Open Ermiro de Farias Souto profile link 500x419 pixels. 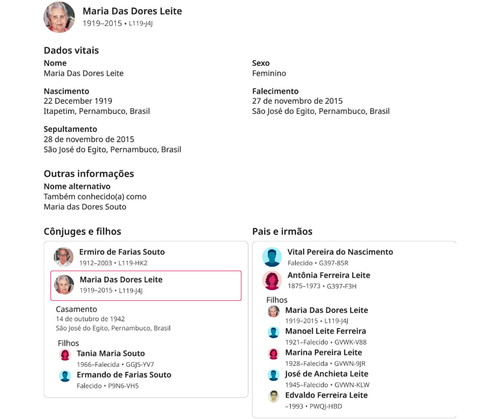[x=122, y=252]
